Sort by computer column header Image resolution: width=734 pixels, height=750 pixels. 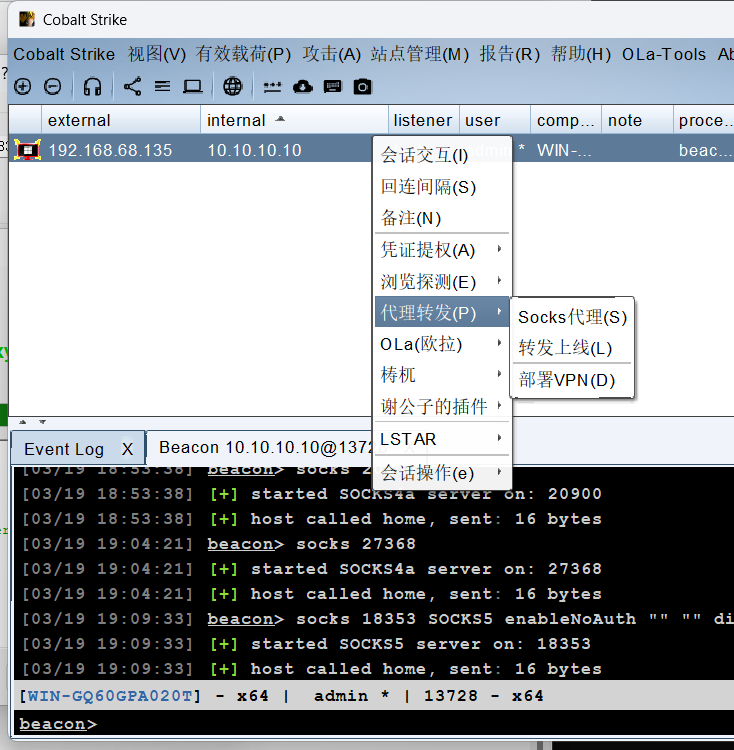566,120
